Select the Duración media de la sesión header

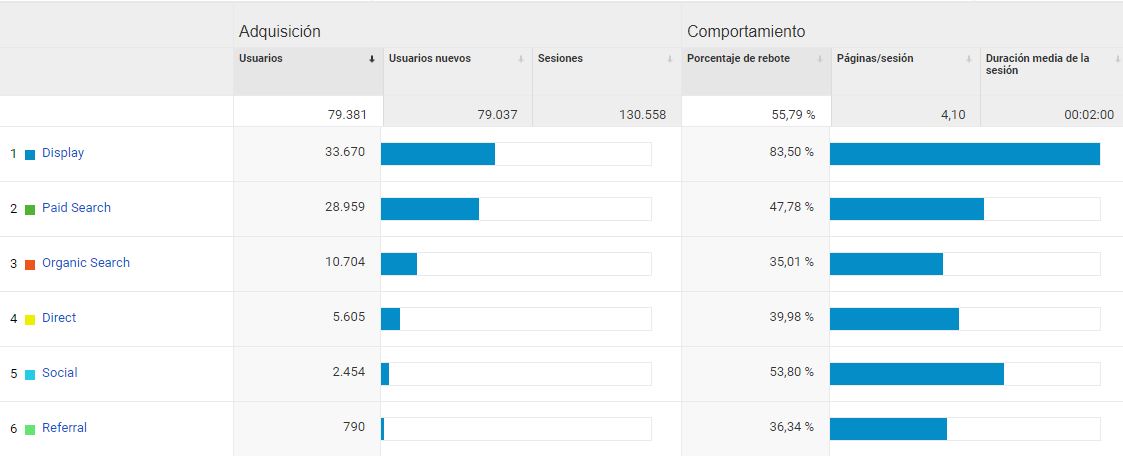click(1051, 72)
